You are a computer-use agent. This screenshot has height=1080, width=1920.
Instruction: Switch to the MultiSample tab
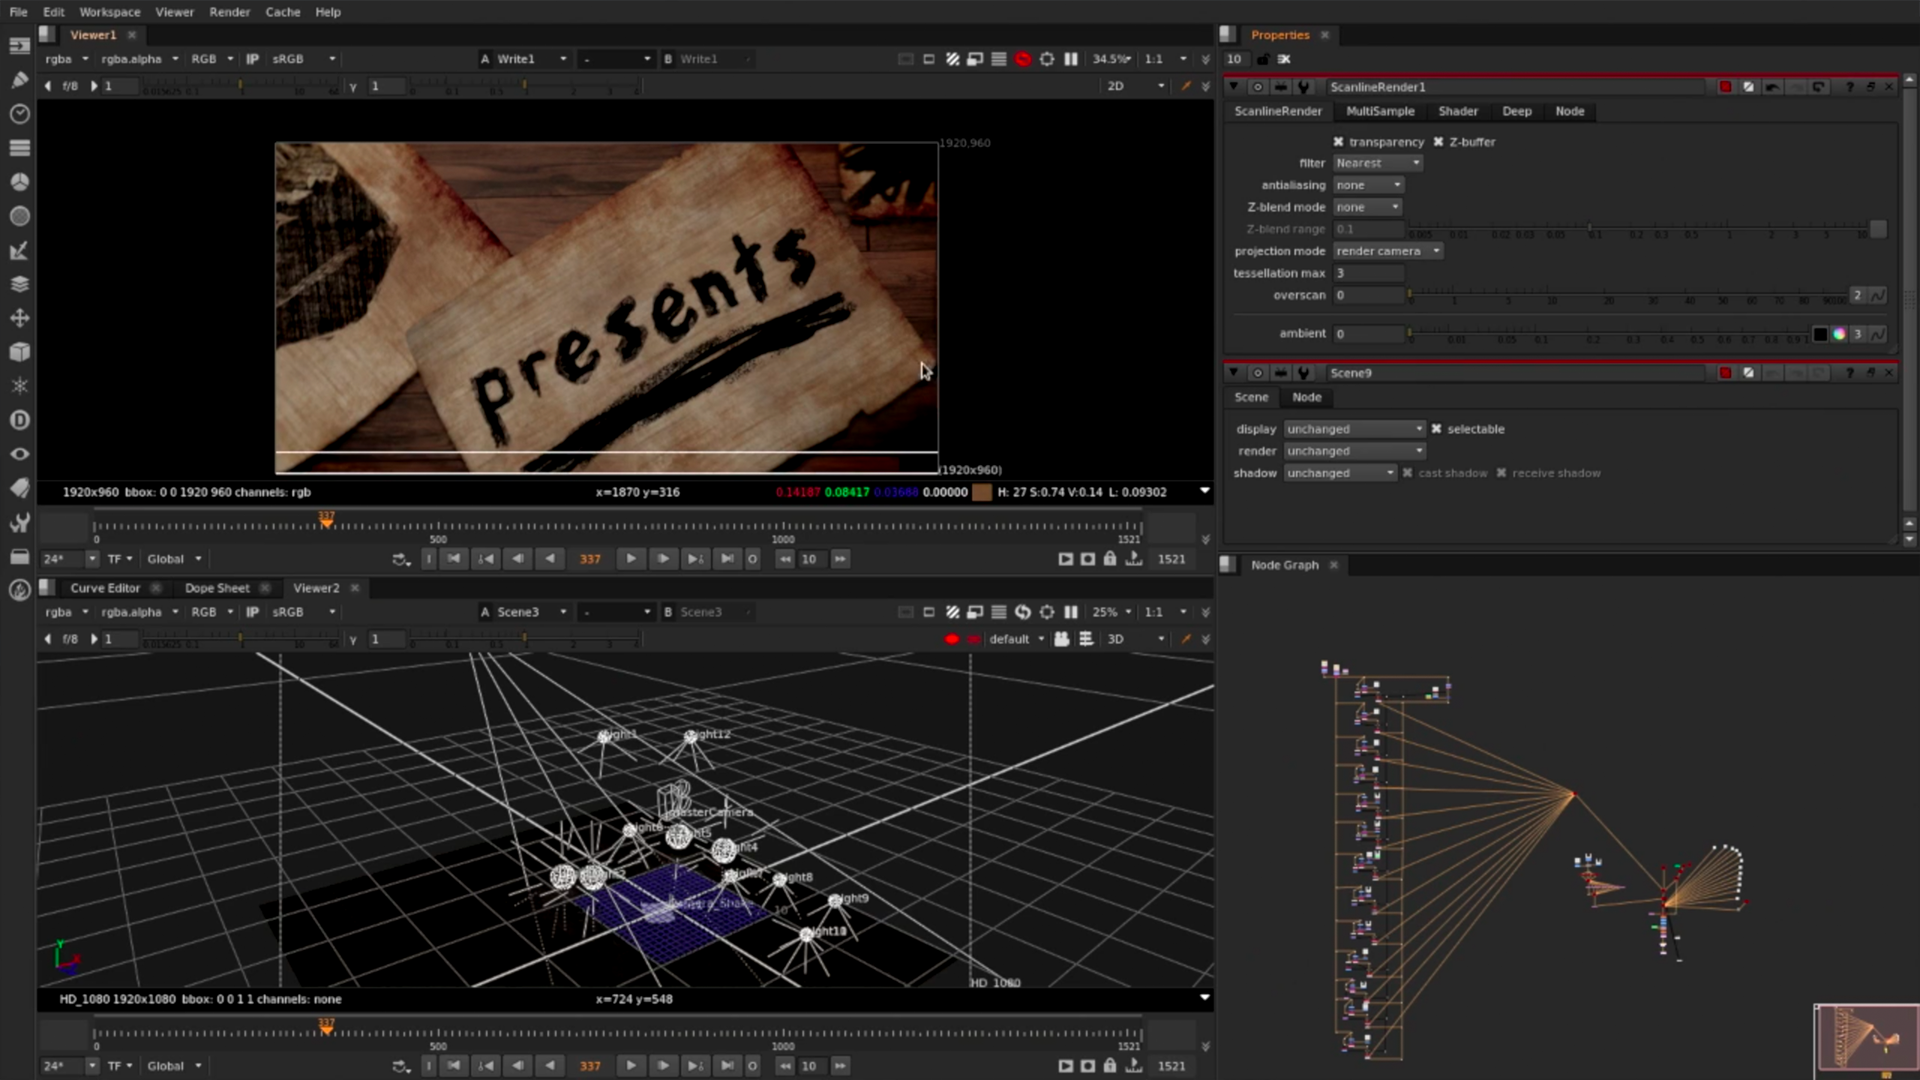coord(1380,111)
